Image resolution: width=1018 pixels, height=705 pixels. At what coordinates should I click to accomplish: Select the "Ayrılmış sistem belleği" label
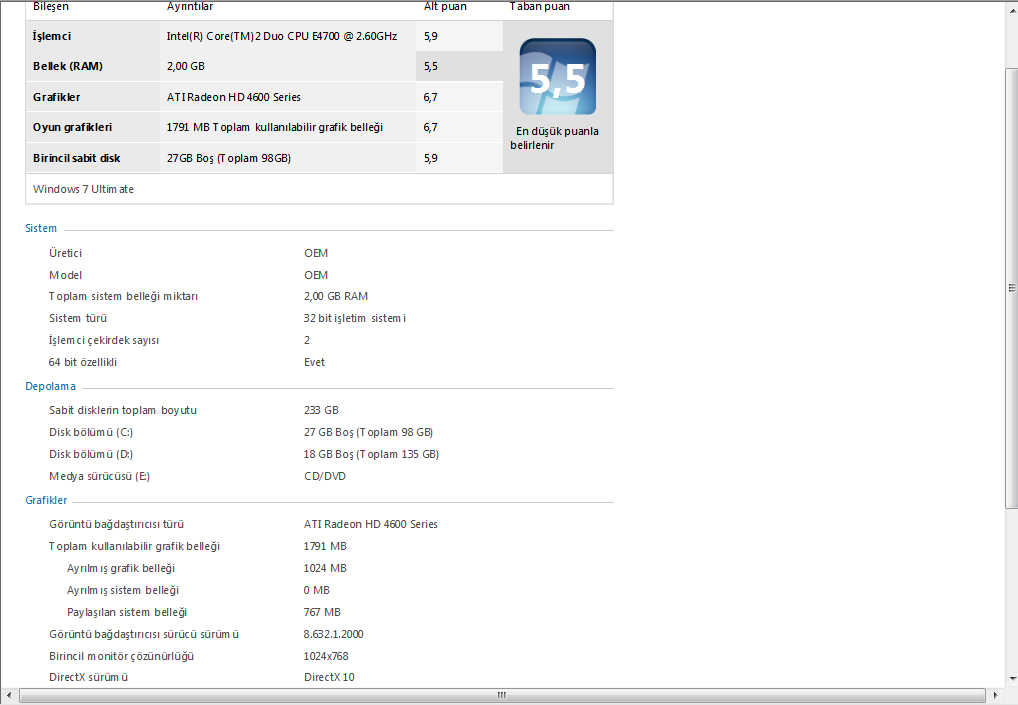pos(123,591)
